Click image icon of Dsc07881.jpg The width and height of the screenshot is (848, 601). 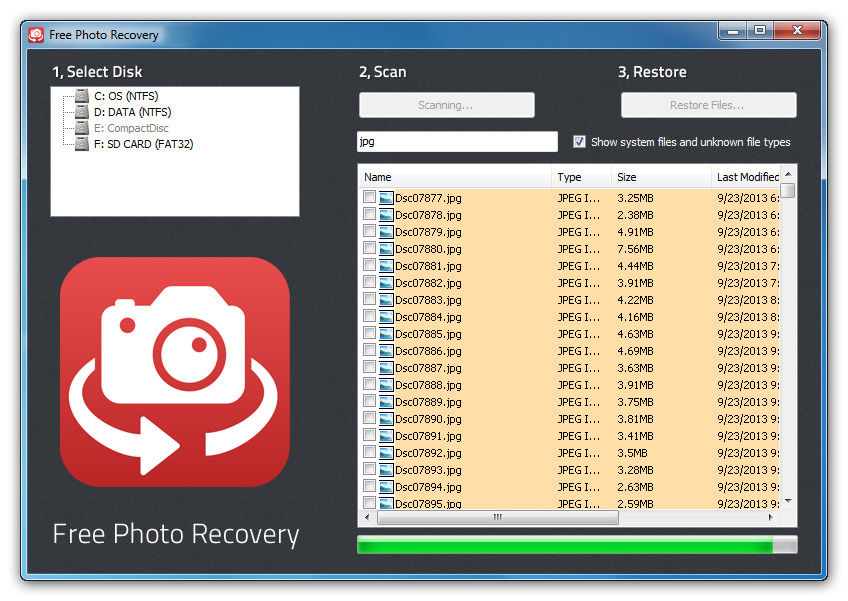pyautogui.click(x=386, y=266)
